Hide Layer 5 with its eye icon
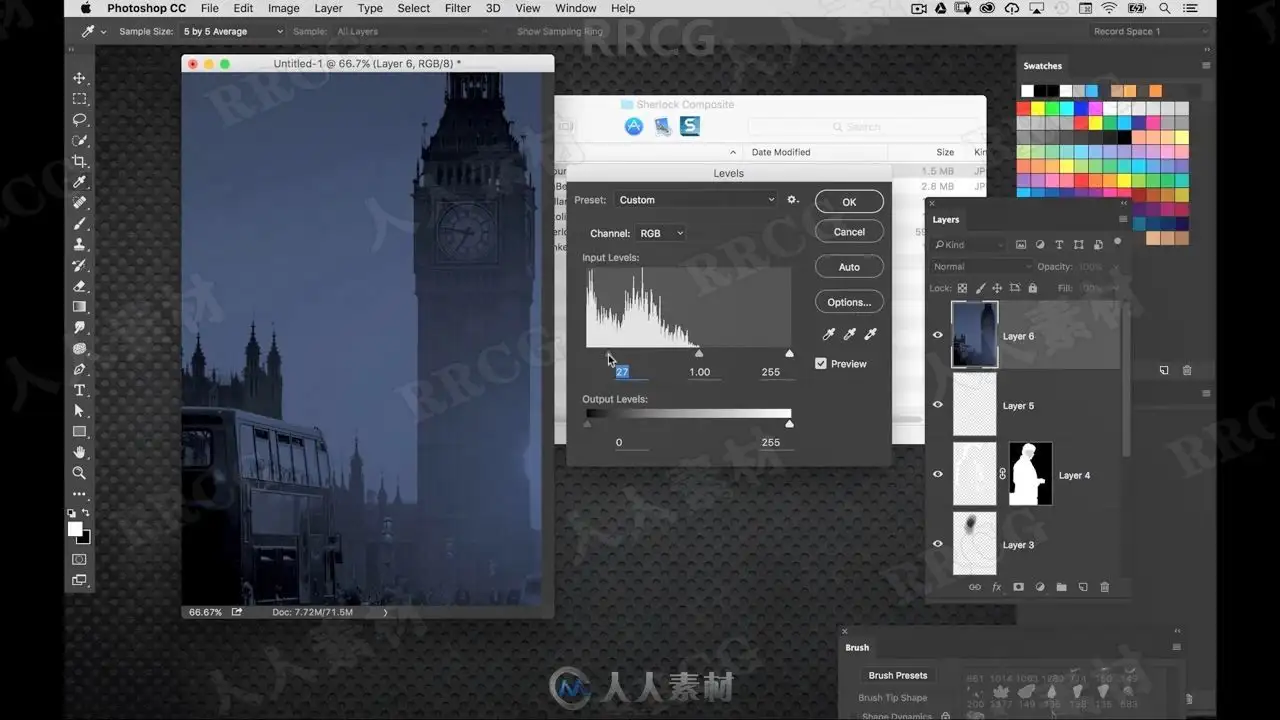The width and height of the screenshot is (1280, 720). pyautogui.click(x=938, y=405)
